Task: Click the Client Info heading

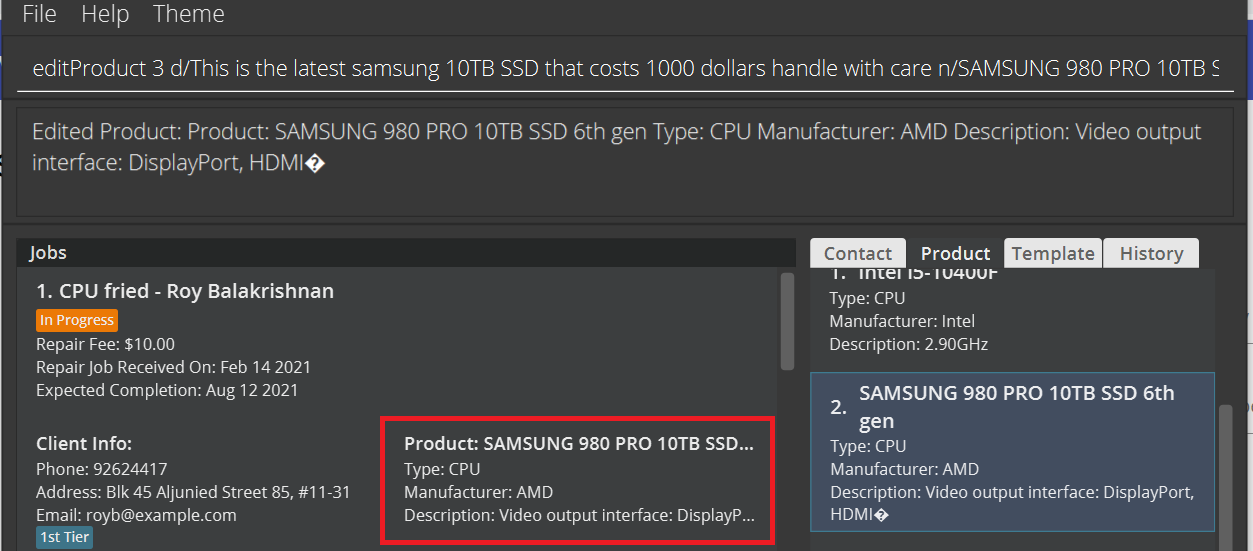Action: pyautogui.click(x=84, y=443)
